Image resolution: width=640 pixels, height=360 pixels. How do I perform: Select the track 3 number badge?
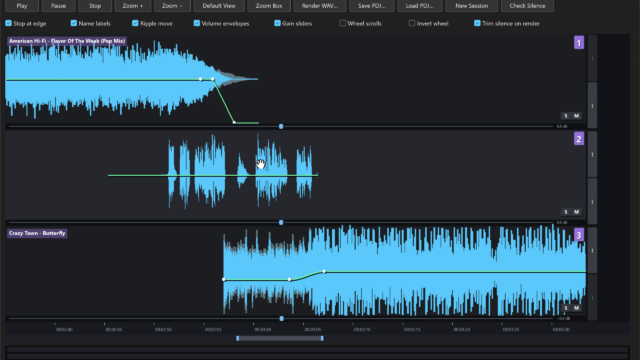[579, 235]
